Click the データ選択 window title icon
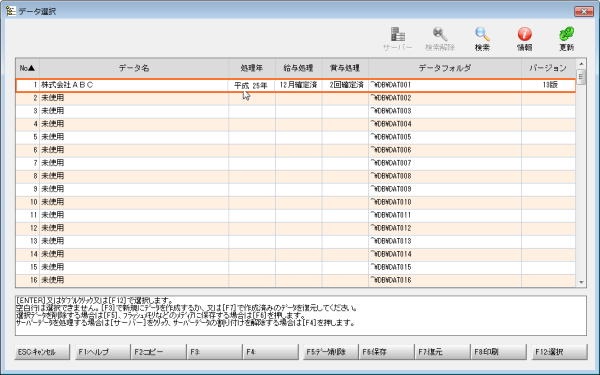Viewport: 600px width, 375px height. (11, 11)
